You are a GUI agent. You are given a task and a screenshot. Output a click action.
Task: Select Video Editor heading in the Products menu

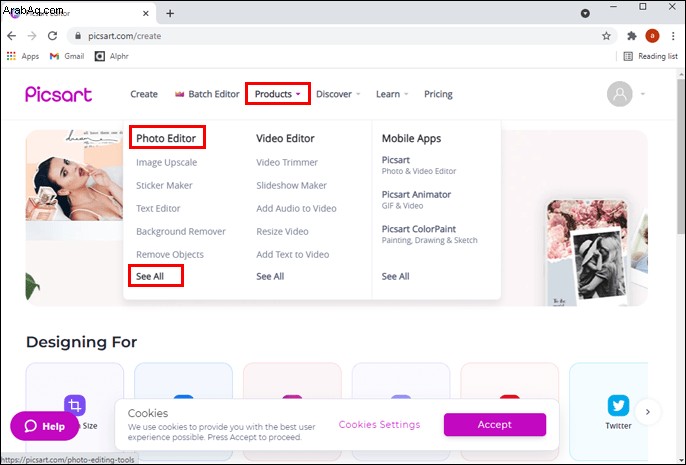pos(285,138)
